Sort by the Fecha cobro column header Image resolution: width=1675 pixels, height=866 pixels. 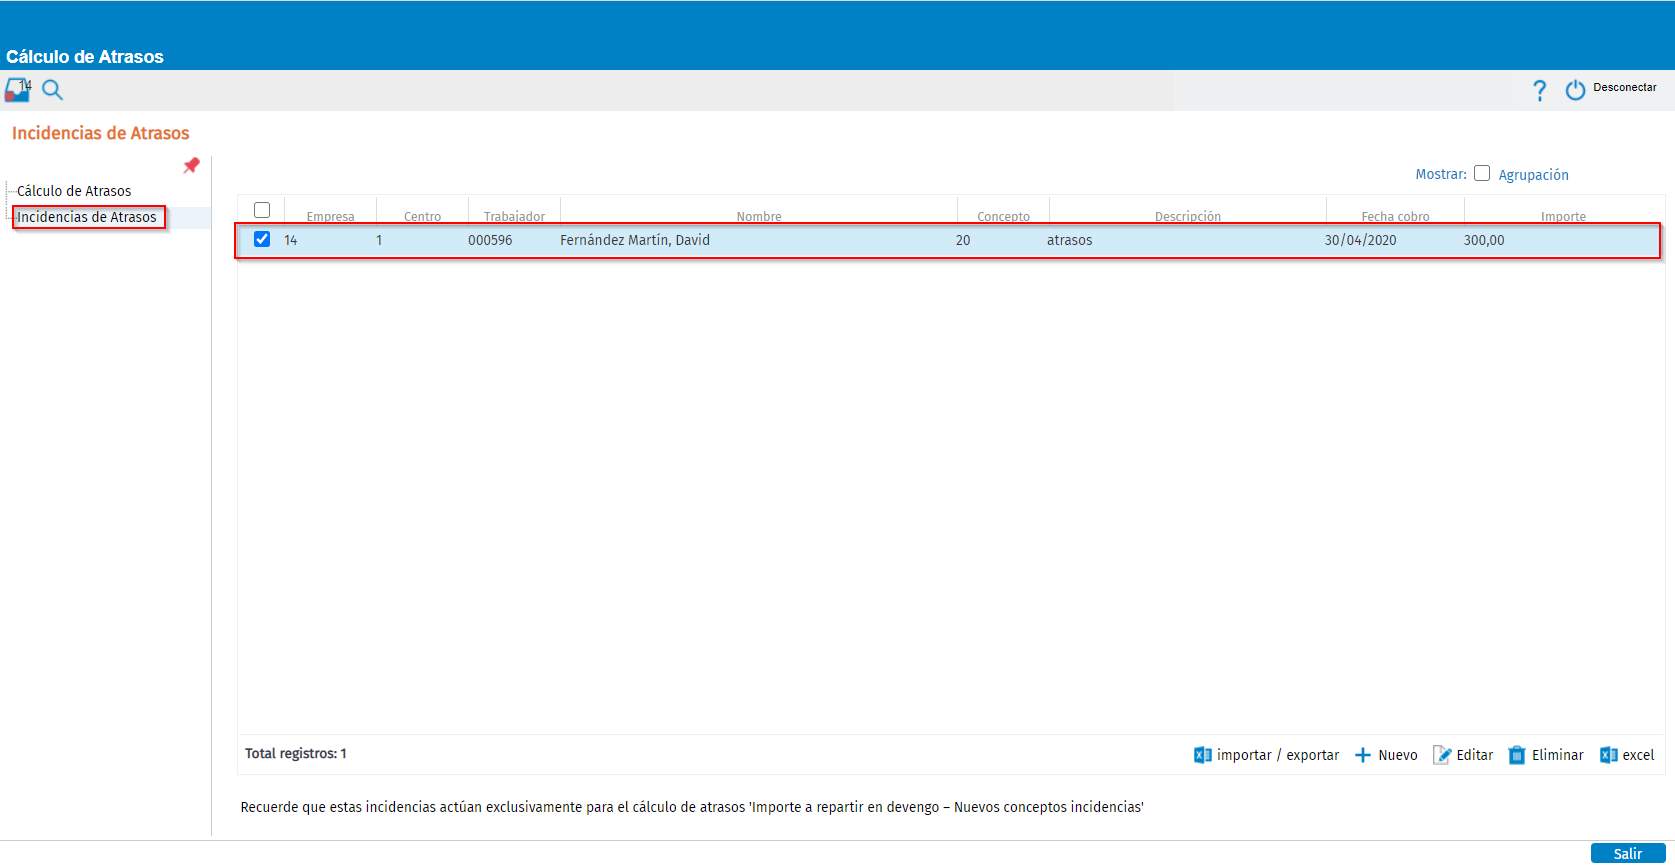[x=1395, y=216]
